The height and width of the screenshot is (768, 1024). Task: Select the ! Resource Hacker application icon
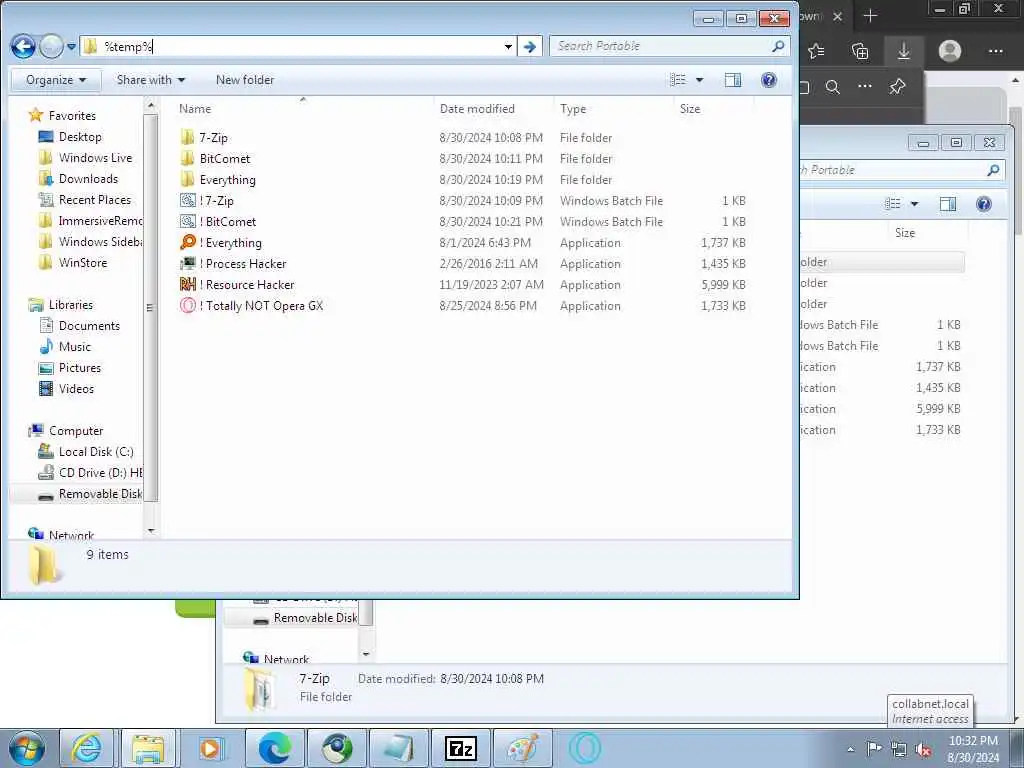pyautogui.click(x=187, y=284)
